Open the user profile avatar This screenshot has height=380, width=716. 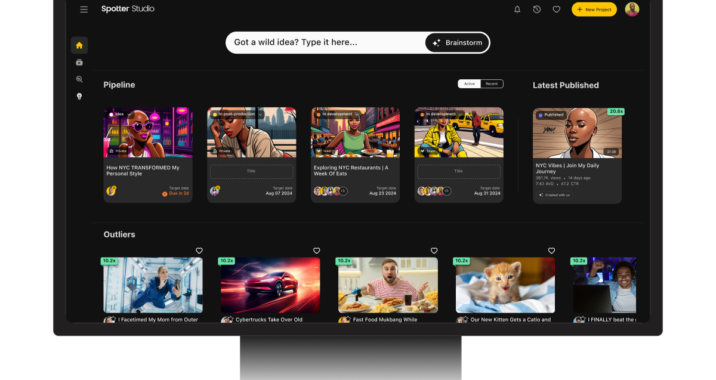(632, 9)
